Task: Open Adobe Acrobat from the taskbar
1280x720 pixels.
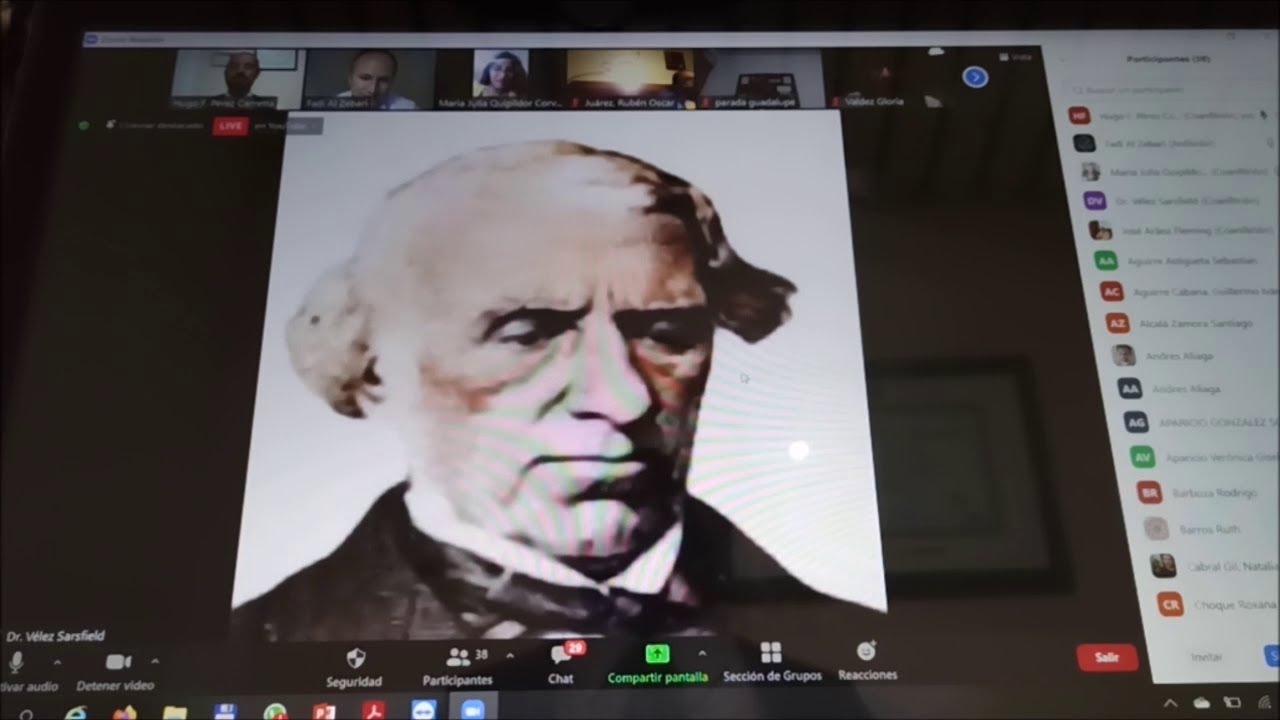Action: (x=374, y=711)
